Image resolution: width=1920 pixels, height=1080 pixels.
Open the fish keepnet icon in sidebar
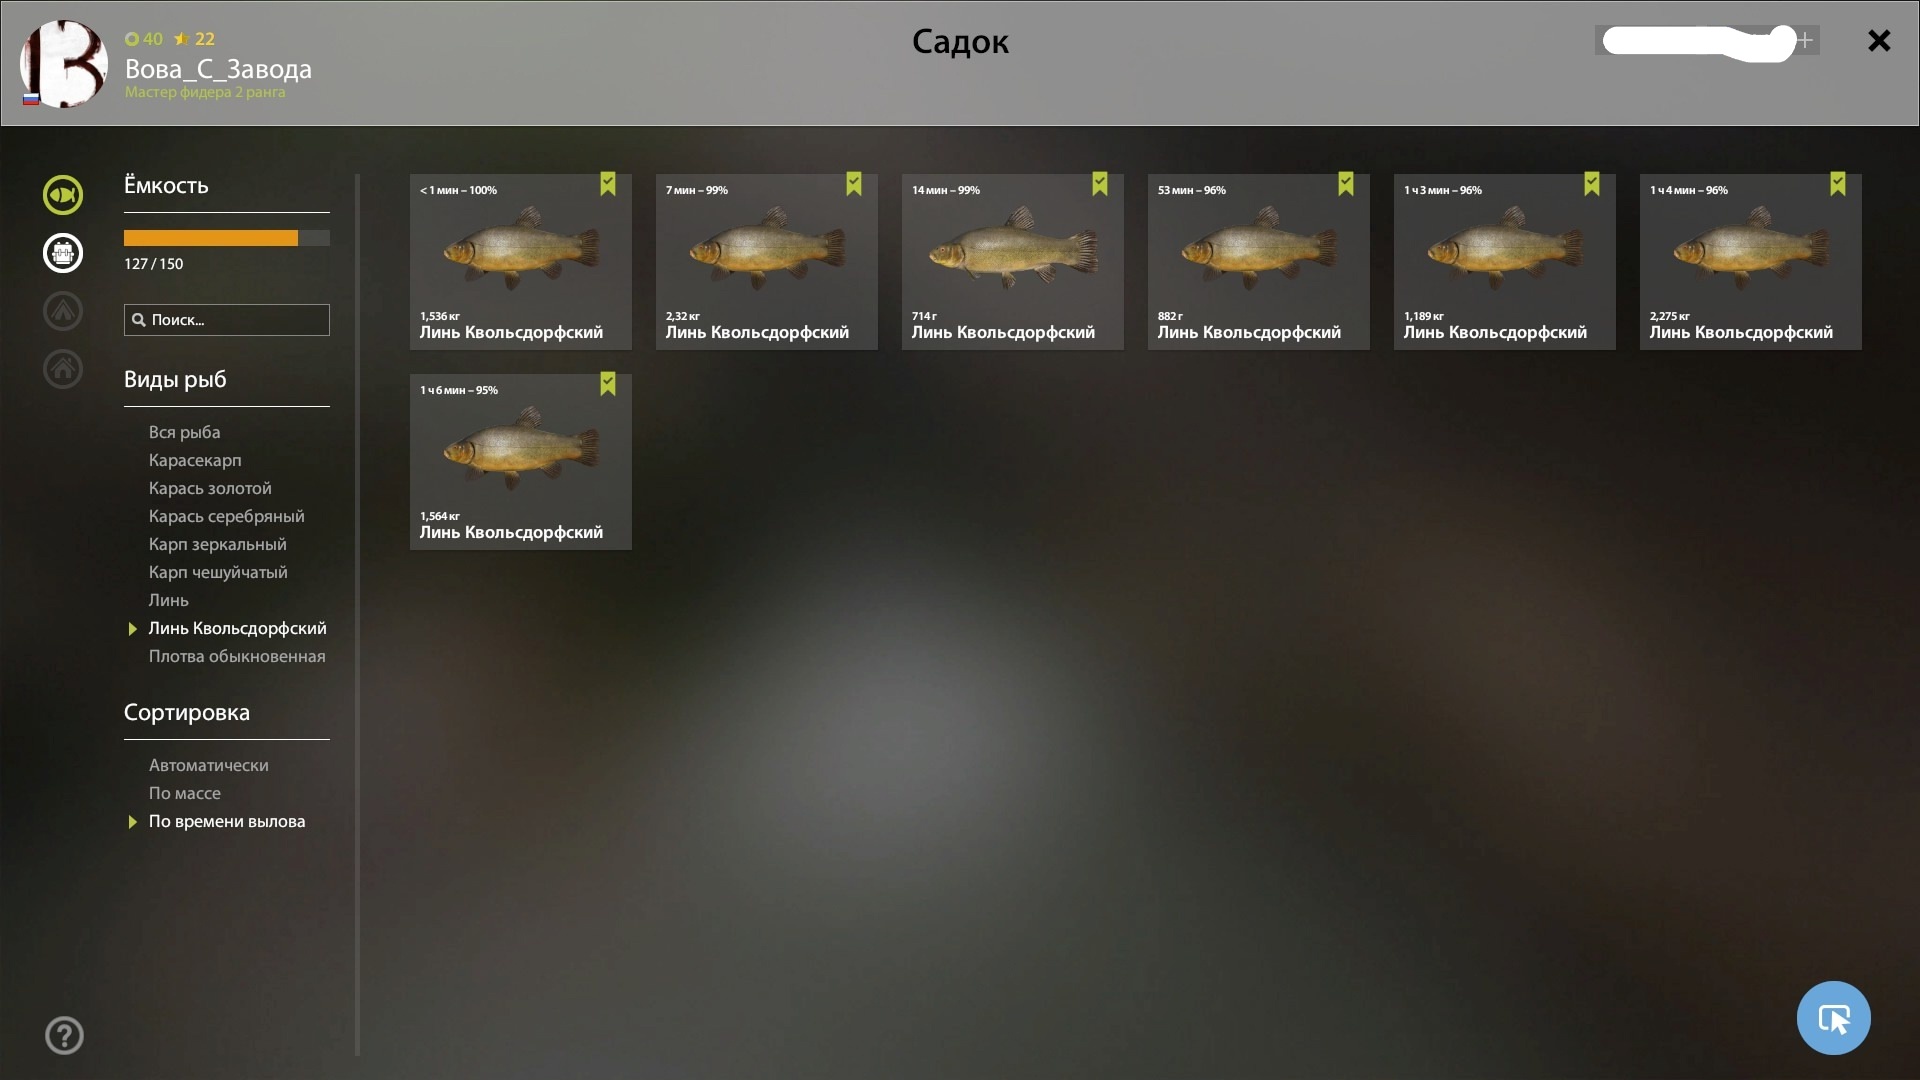click(x=62, y=195)
